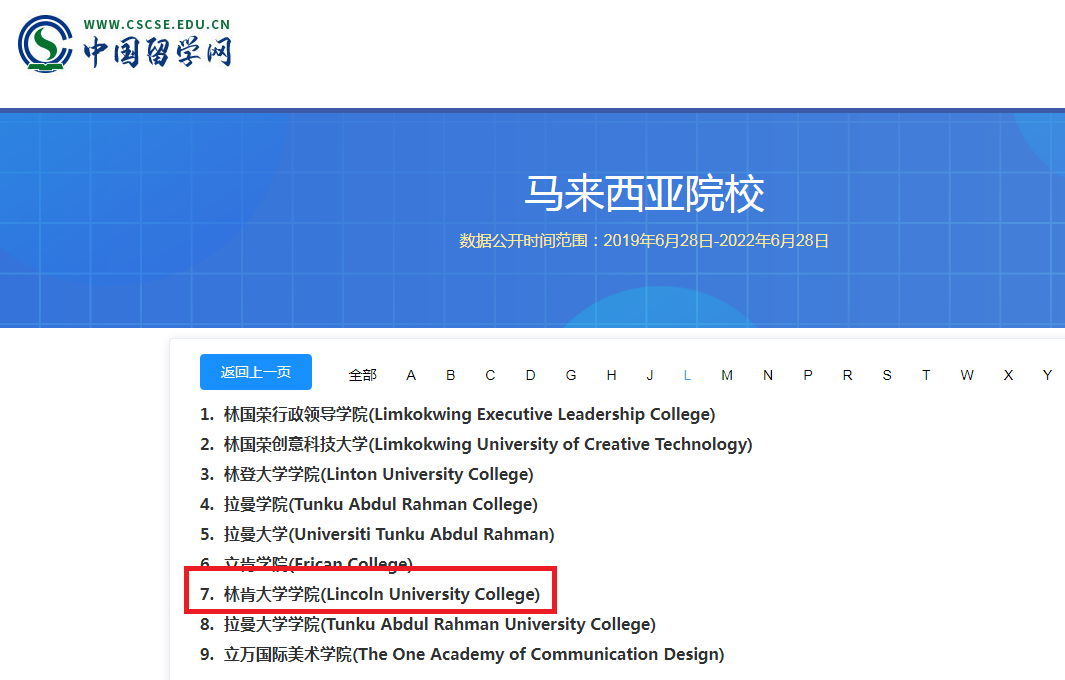Filter institutions by letter J

650,375
